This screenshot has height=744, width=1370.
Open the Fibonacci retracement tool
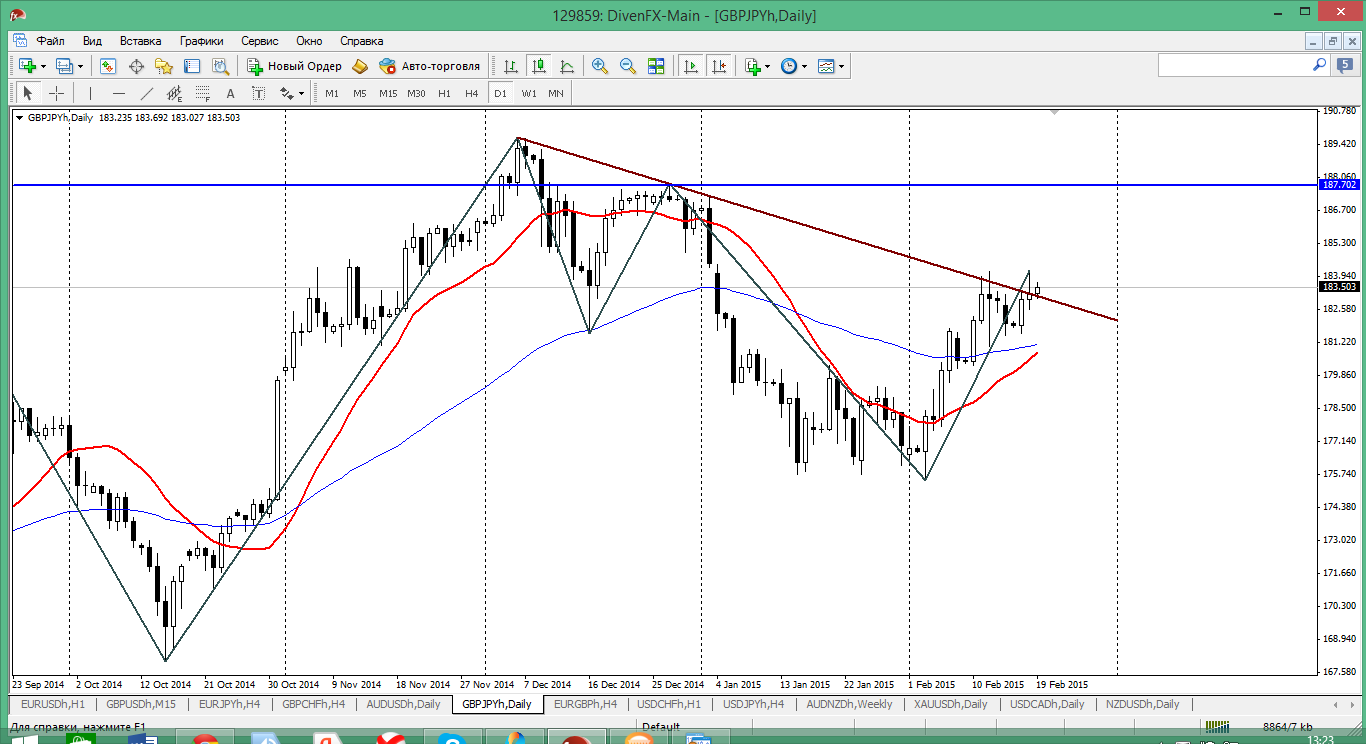point(203,93)
